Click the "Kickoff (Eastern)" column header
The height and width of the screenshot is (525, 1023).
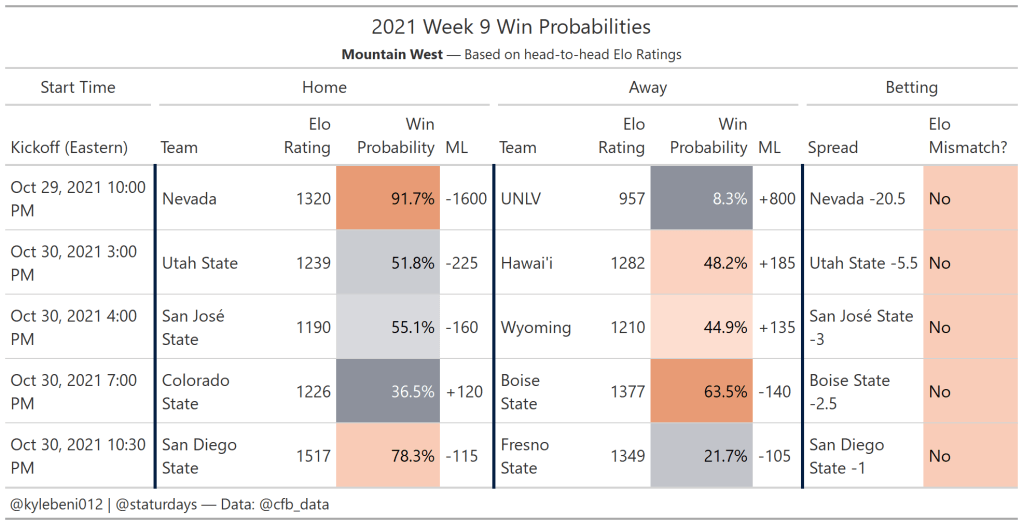[x=69, y=148]
